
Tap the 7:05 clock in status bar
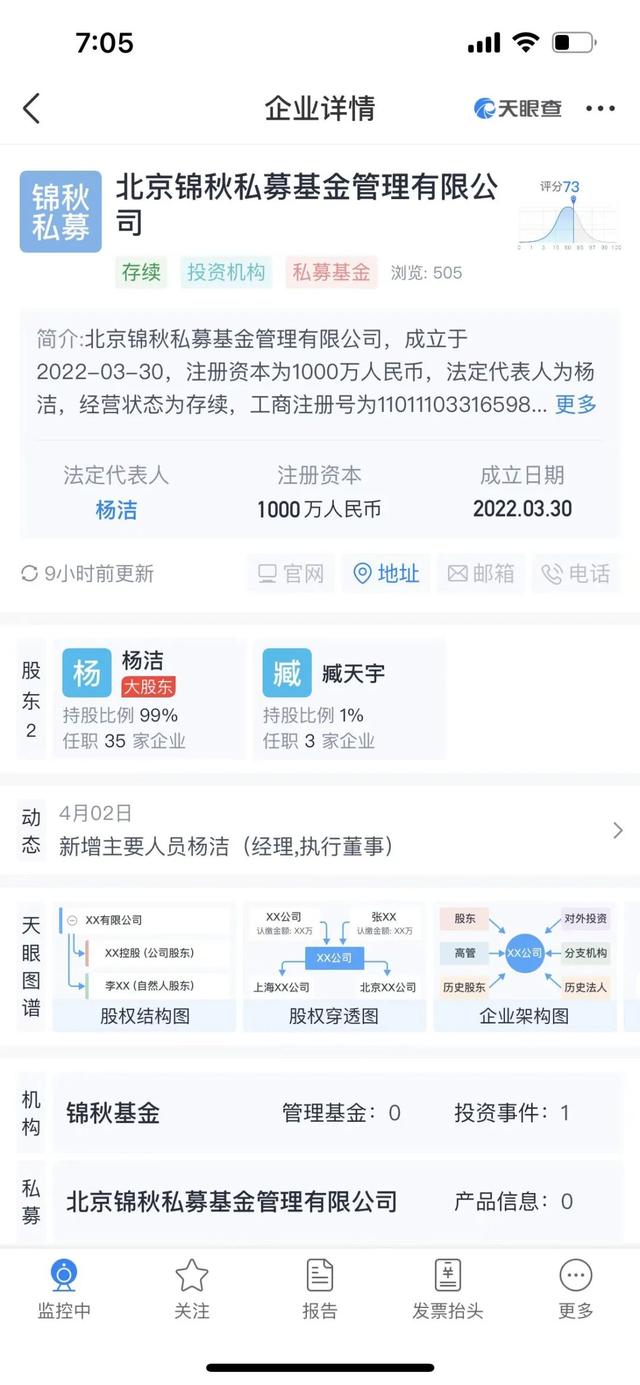pos(104,43)
